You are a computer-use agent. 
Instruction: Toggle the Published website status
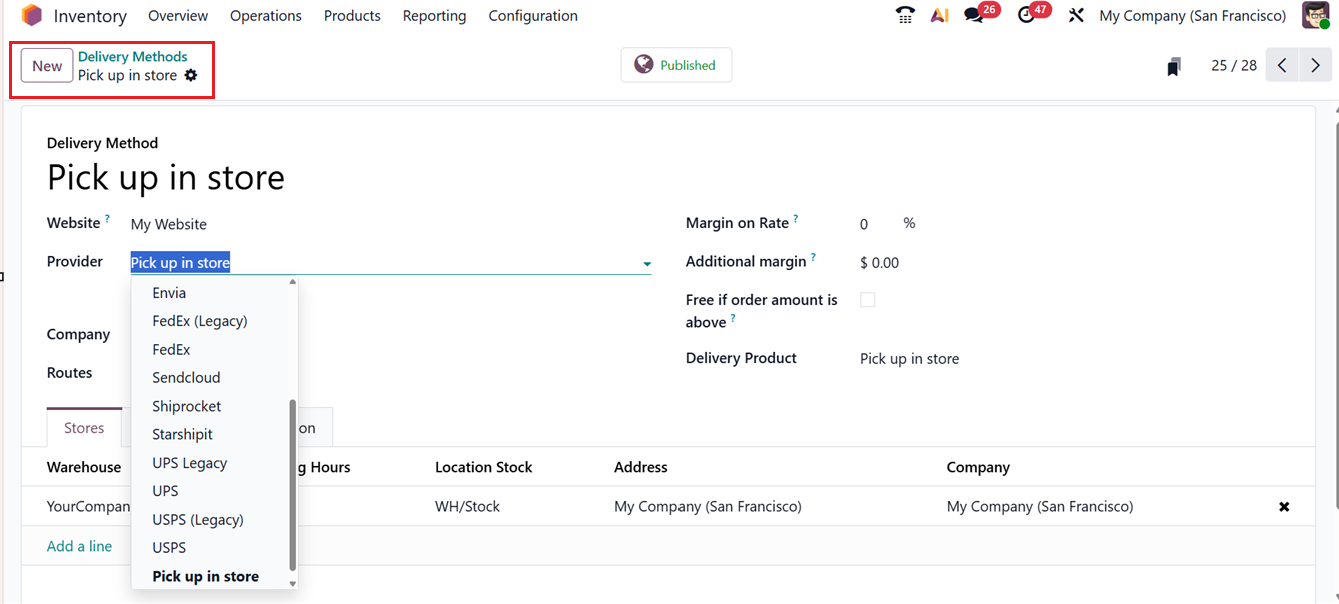[x=676, y=65]
